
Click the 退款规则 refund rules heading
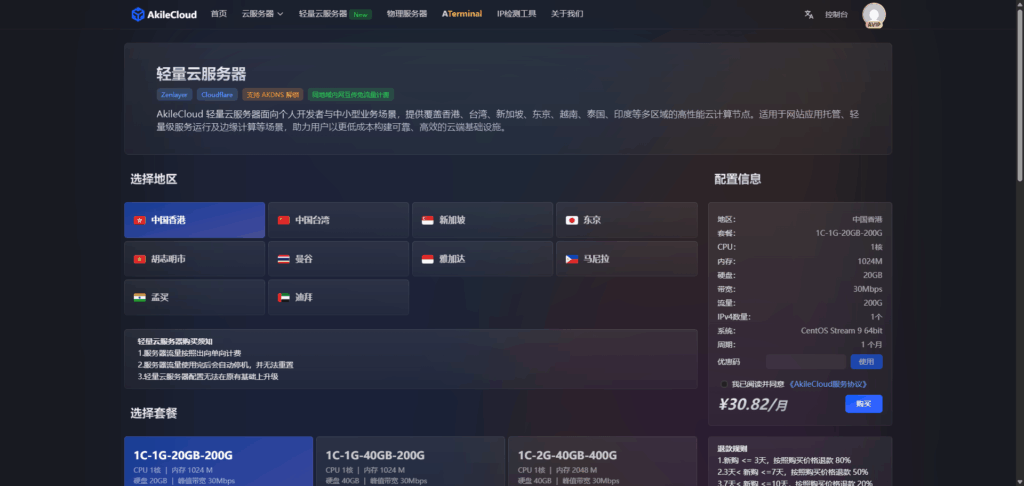coord(731,449)
